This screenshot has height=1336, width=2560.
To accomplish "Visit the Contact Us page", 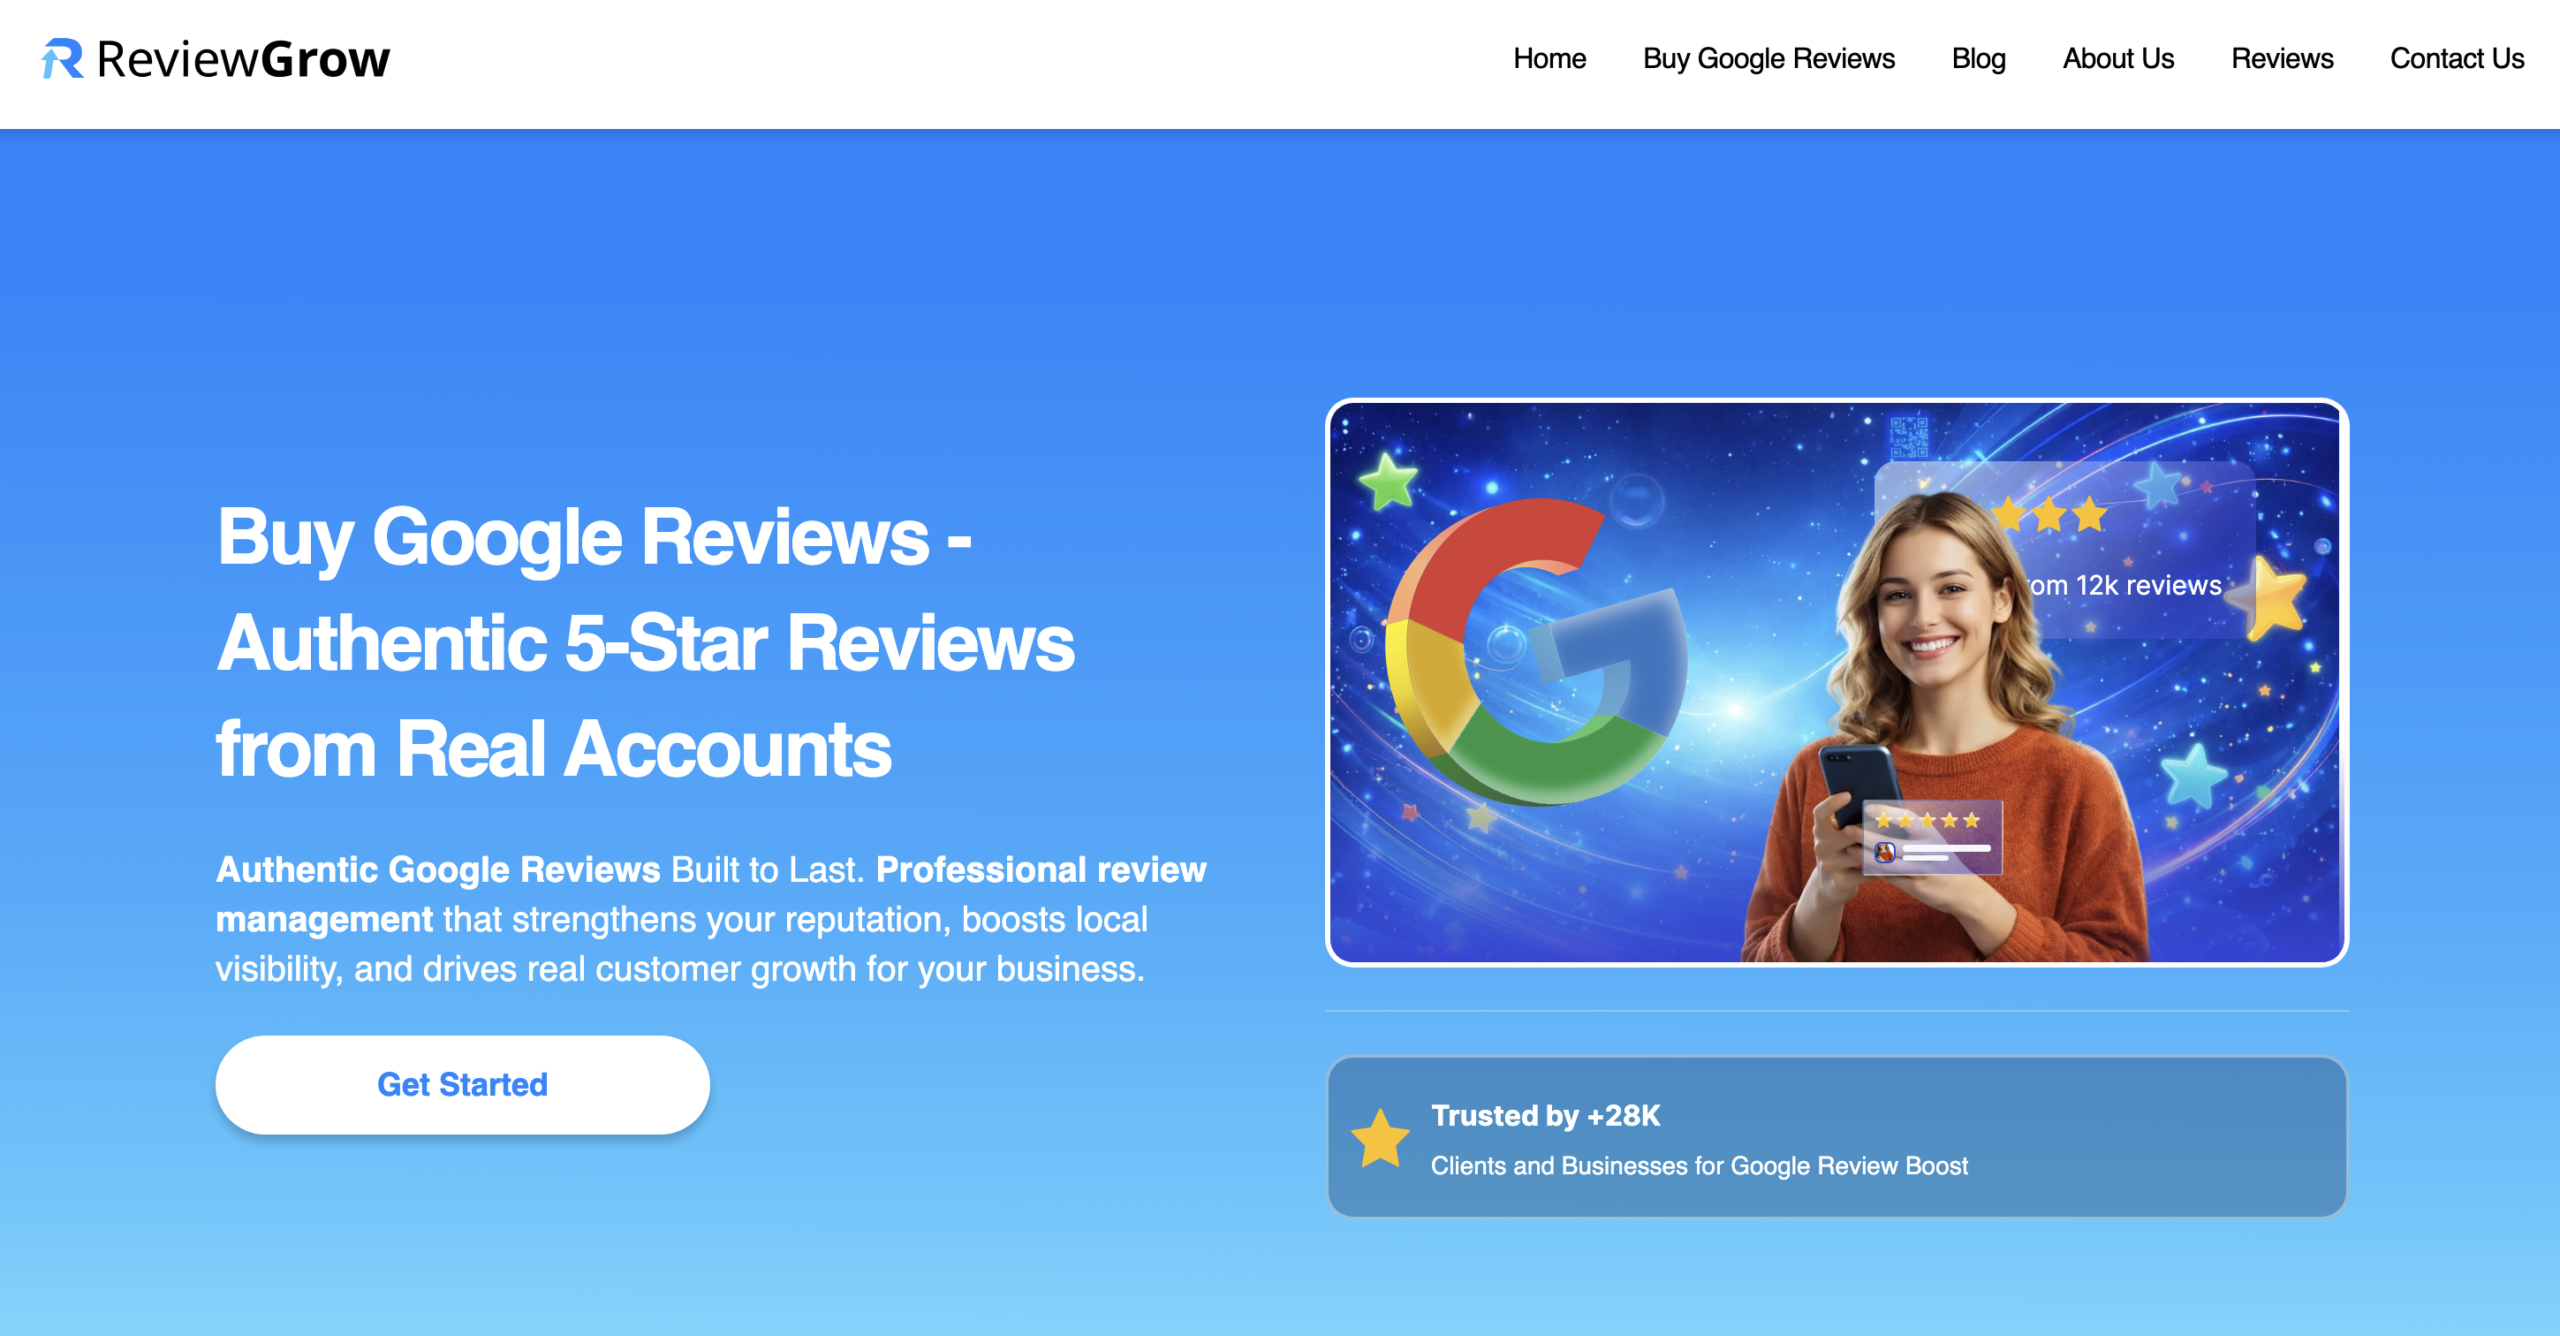I will [2457, 59].
